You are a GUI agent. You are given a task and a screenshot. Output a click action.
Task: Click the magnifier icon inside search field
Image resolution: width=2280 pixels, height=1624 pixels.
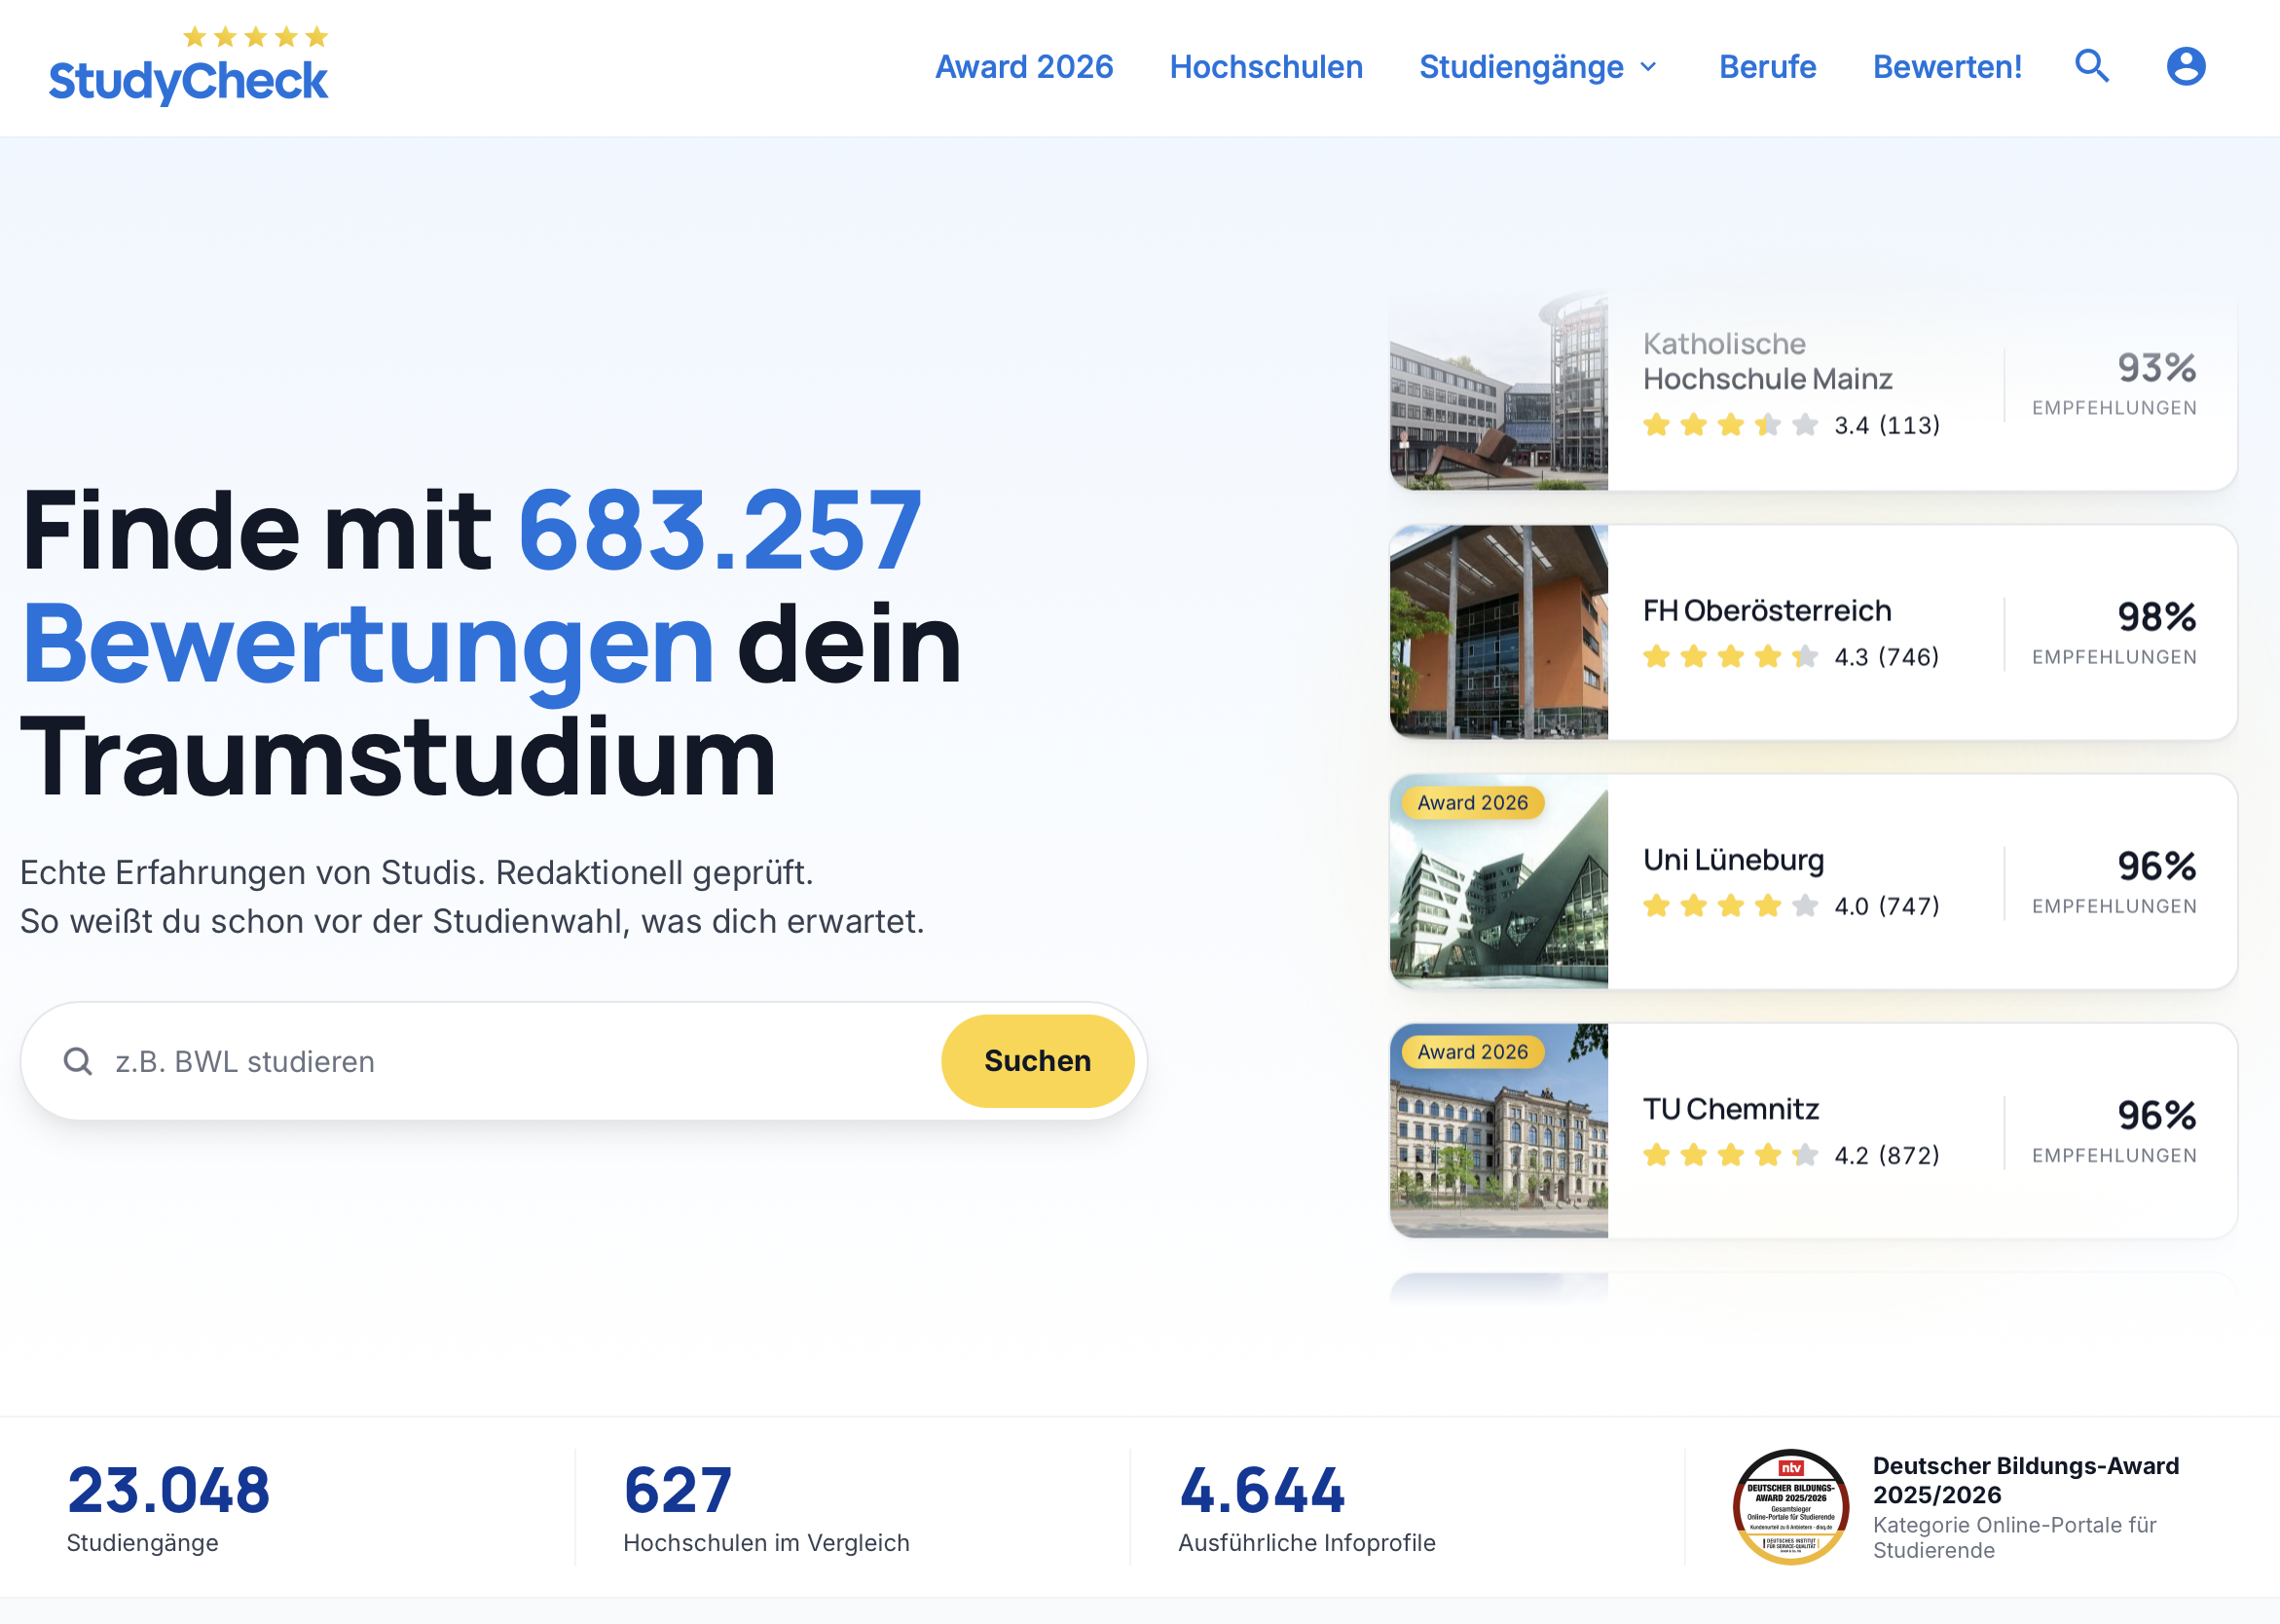coord(78,1061)
